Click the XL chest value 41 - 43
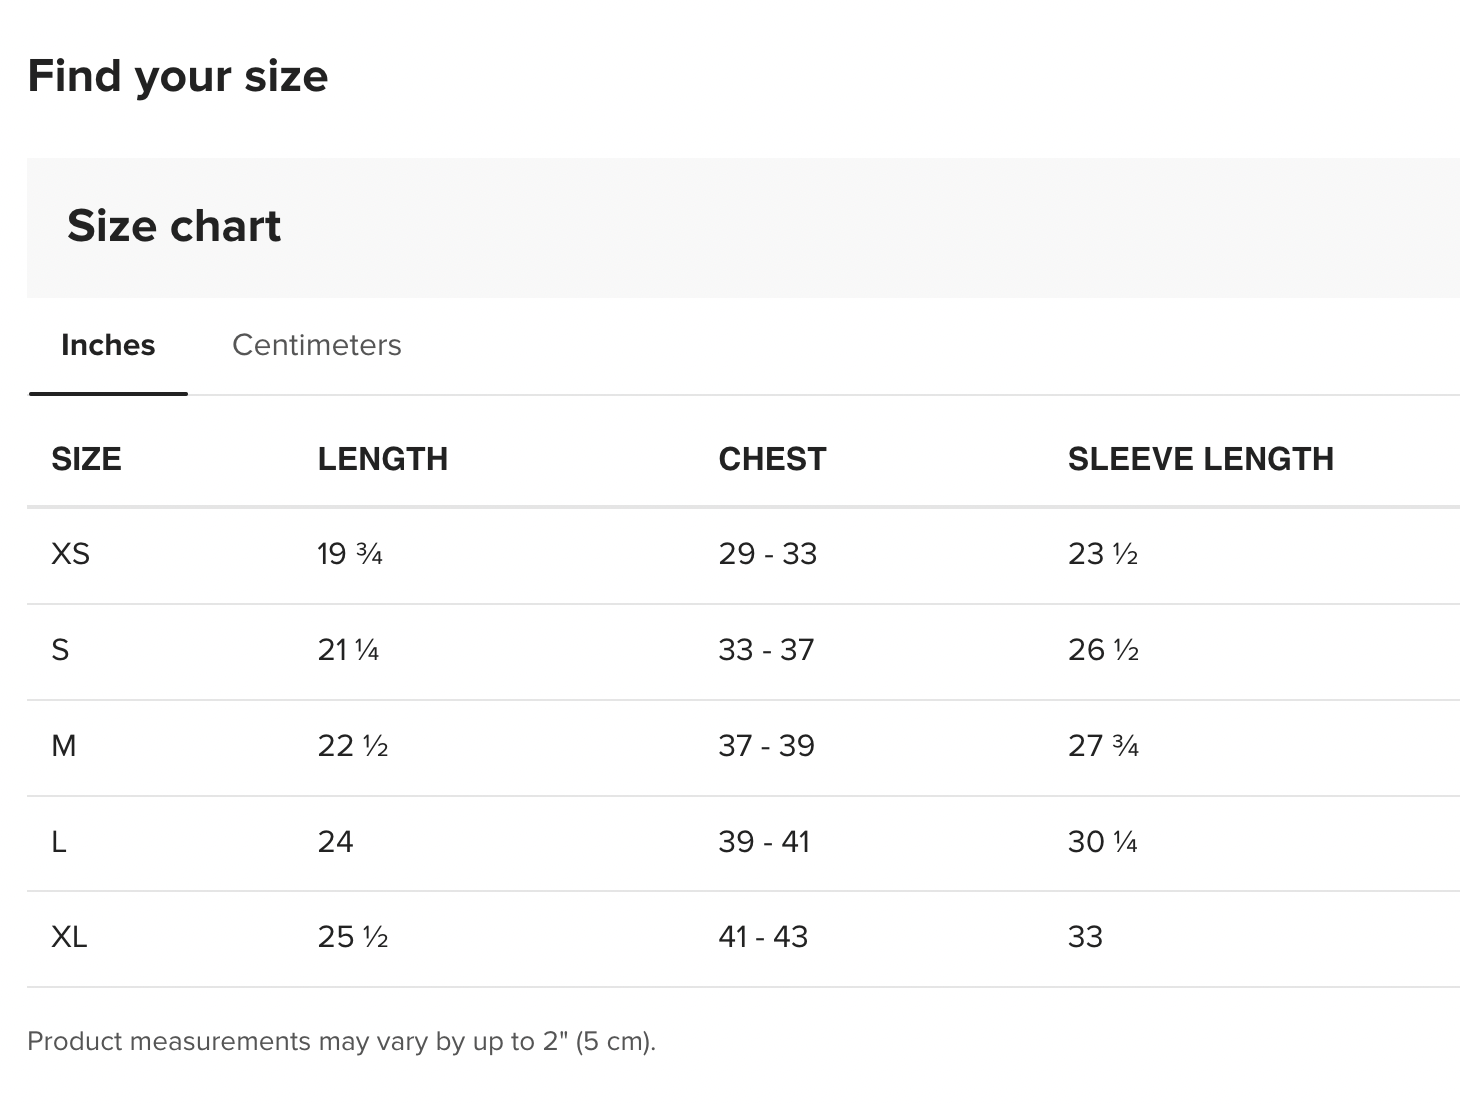 pos(763,937)
